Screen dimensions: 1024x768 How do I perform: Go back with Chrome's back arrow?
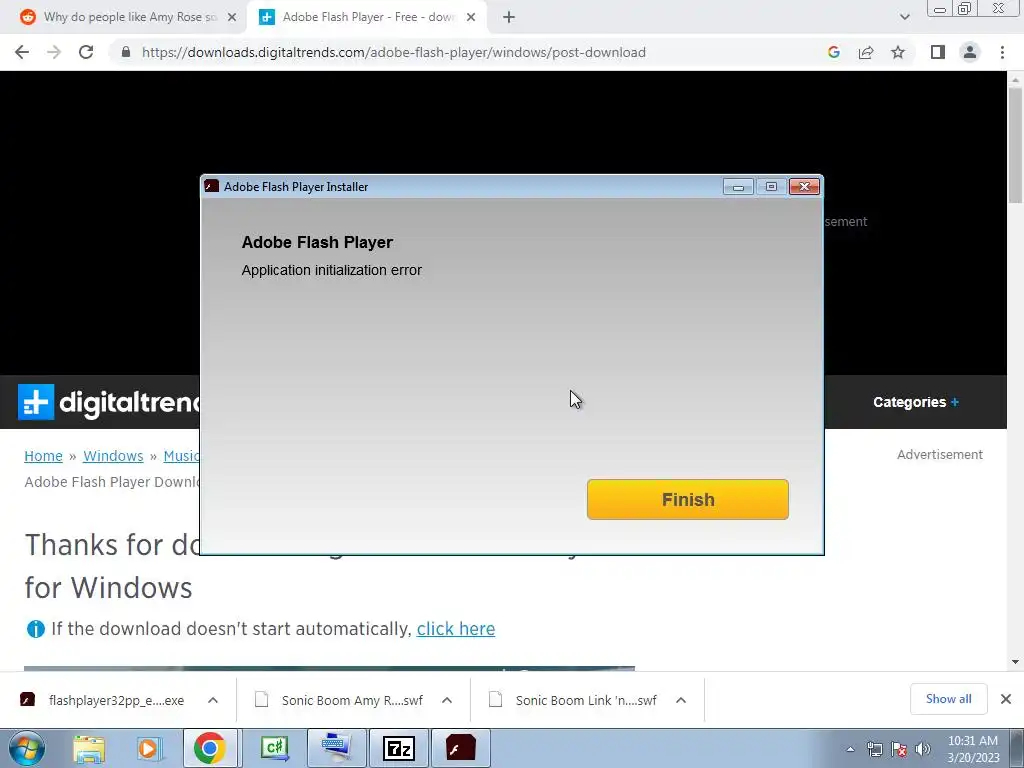tap(22, 52)
